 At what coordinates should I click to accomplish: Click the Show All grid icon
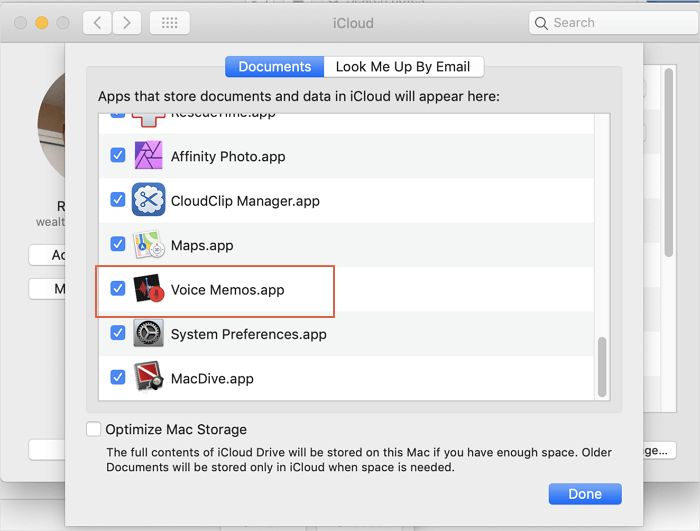169,22
